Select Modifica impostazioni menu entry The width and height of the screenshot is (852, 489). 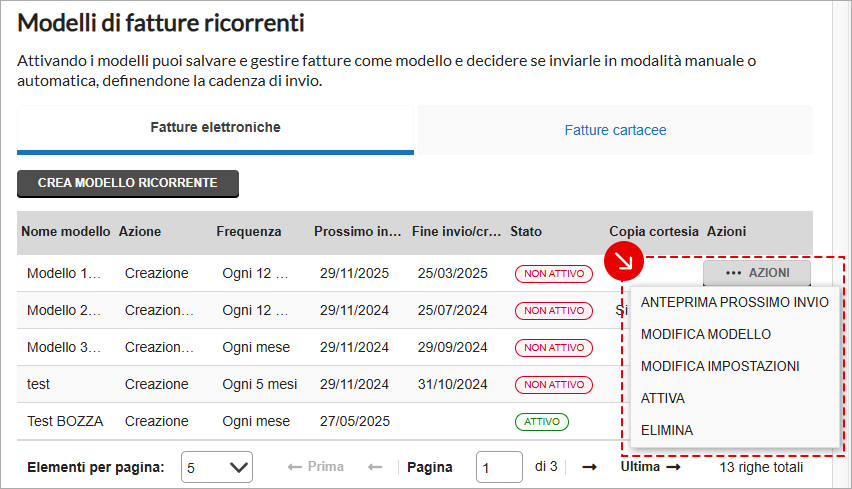click(720, 366)
